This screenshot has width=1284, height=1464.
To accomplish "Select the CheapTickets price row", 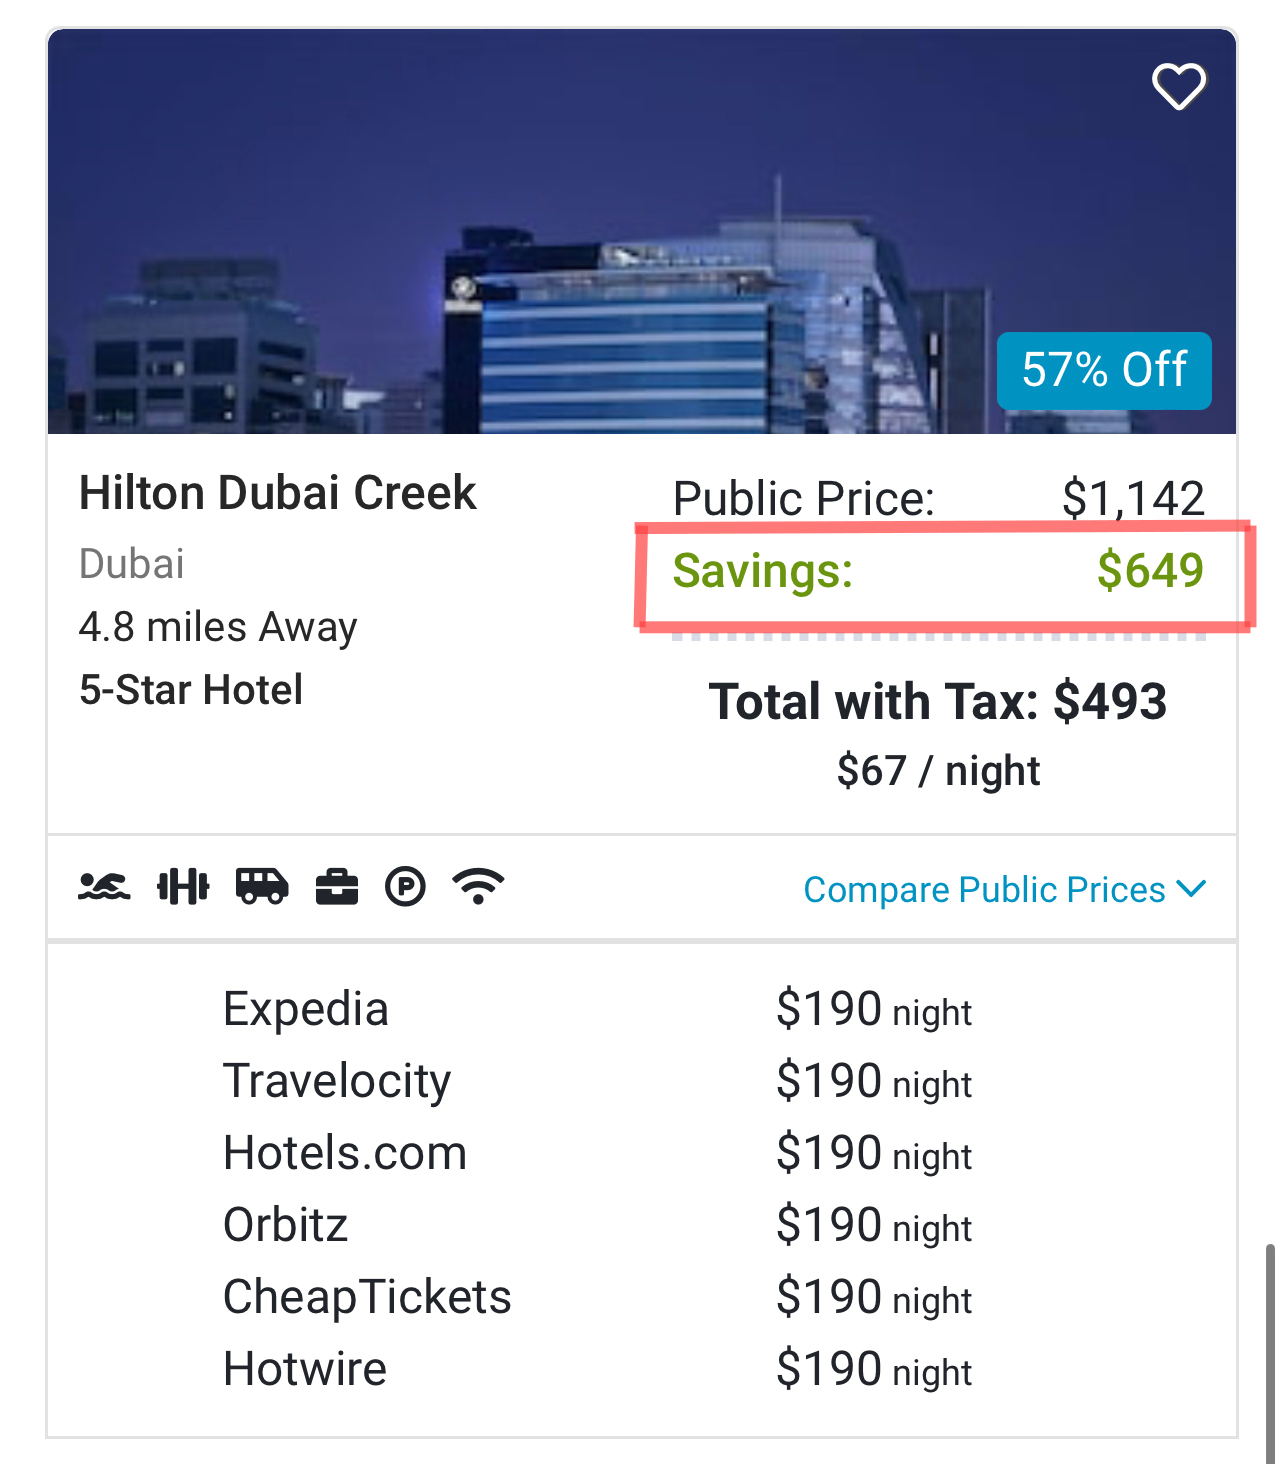I will pos(597,1297).
